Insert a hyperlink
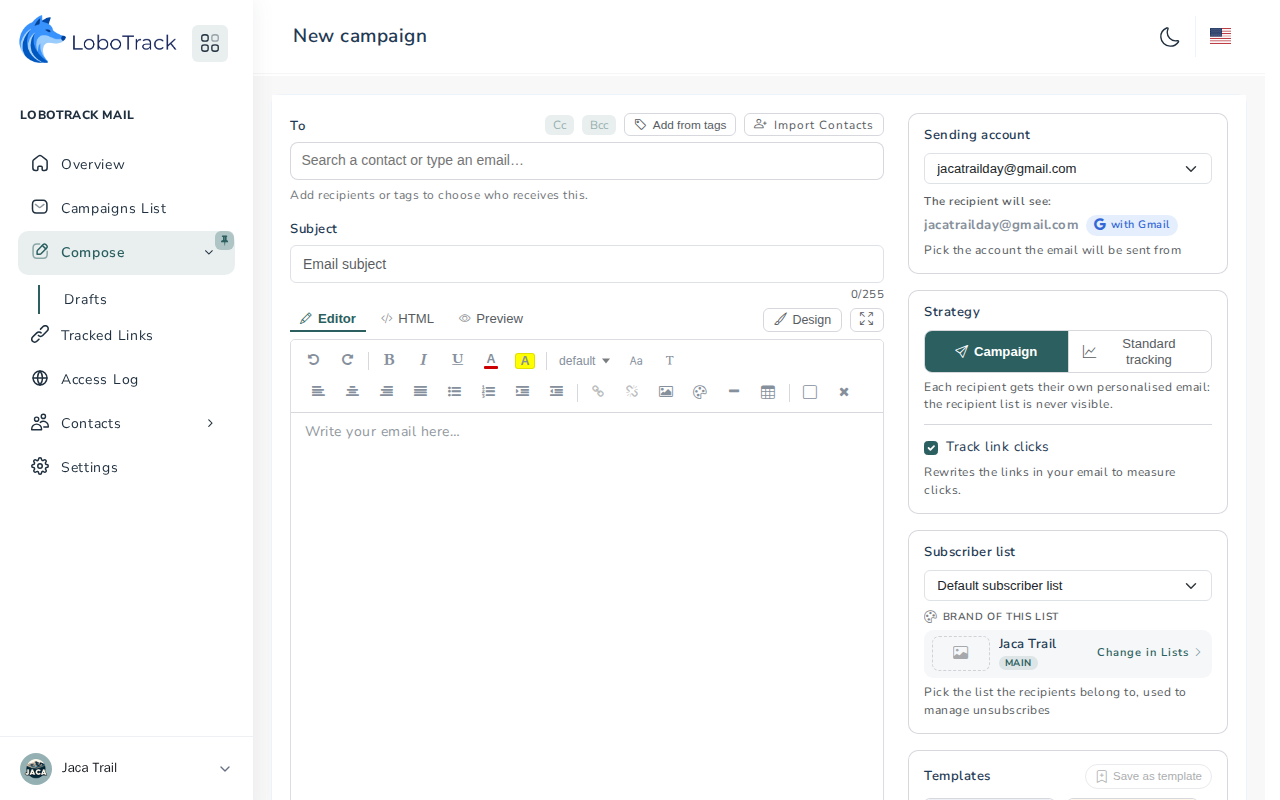This screenshot has height=800, width=1280. [x=598, y=392]
